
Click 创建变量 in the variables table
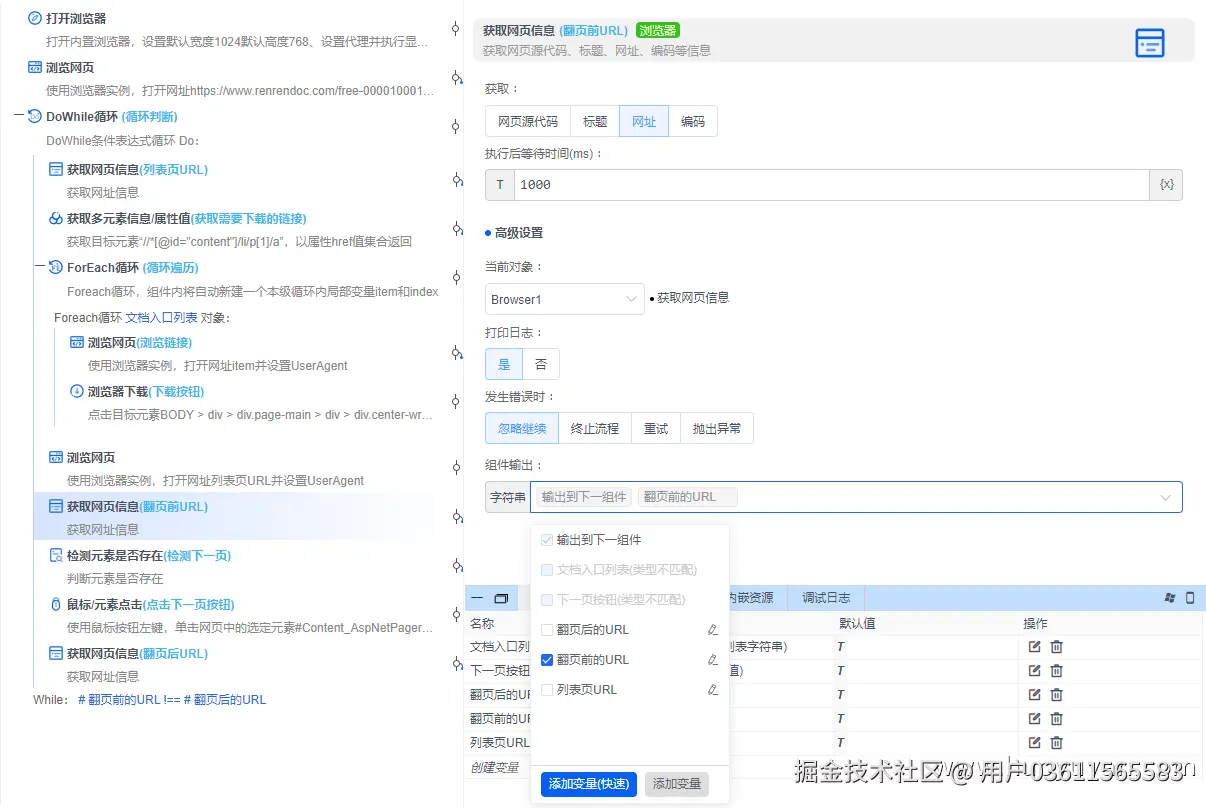495,767
